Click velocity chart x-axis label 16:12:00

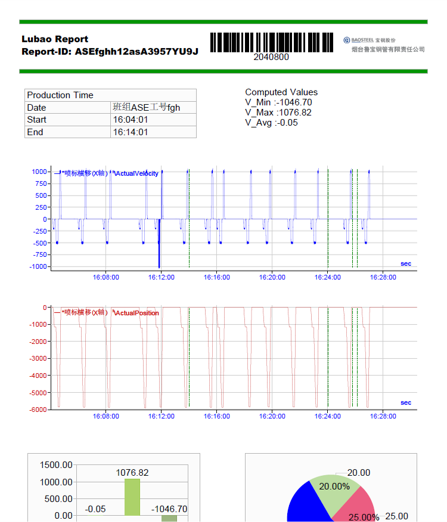point(161,277)
